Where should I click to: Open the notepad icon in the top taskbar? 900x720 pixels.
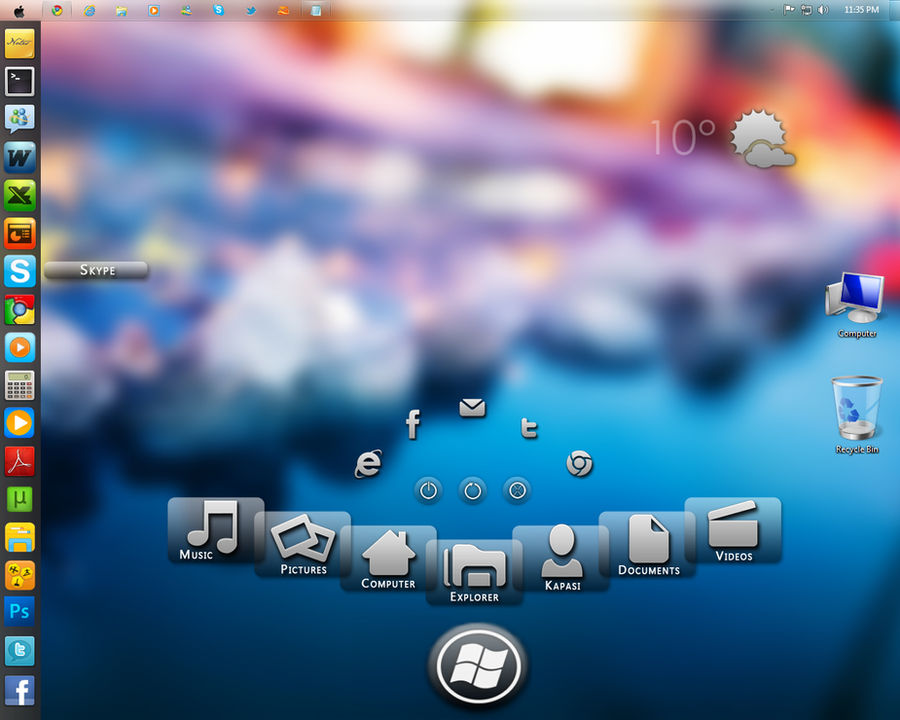[x=316, y=10]
